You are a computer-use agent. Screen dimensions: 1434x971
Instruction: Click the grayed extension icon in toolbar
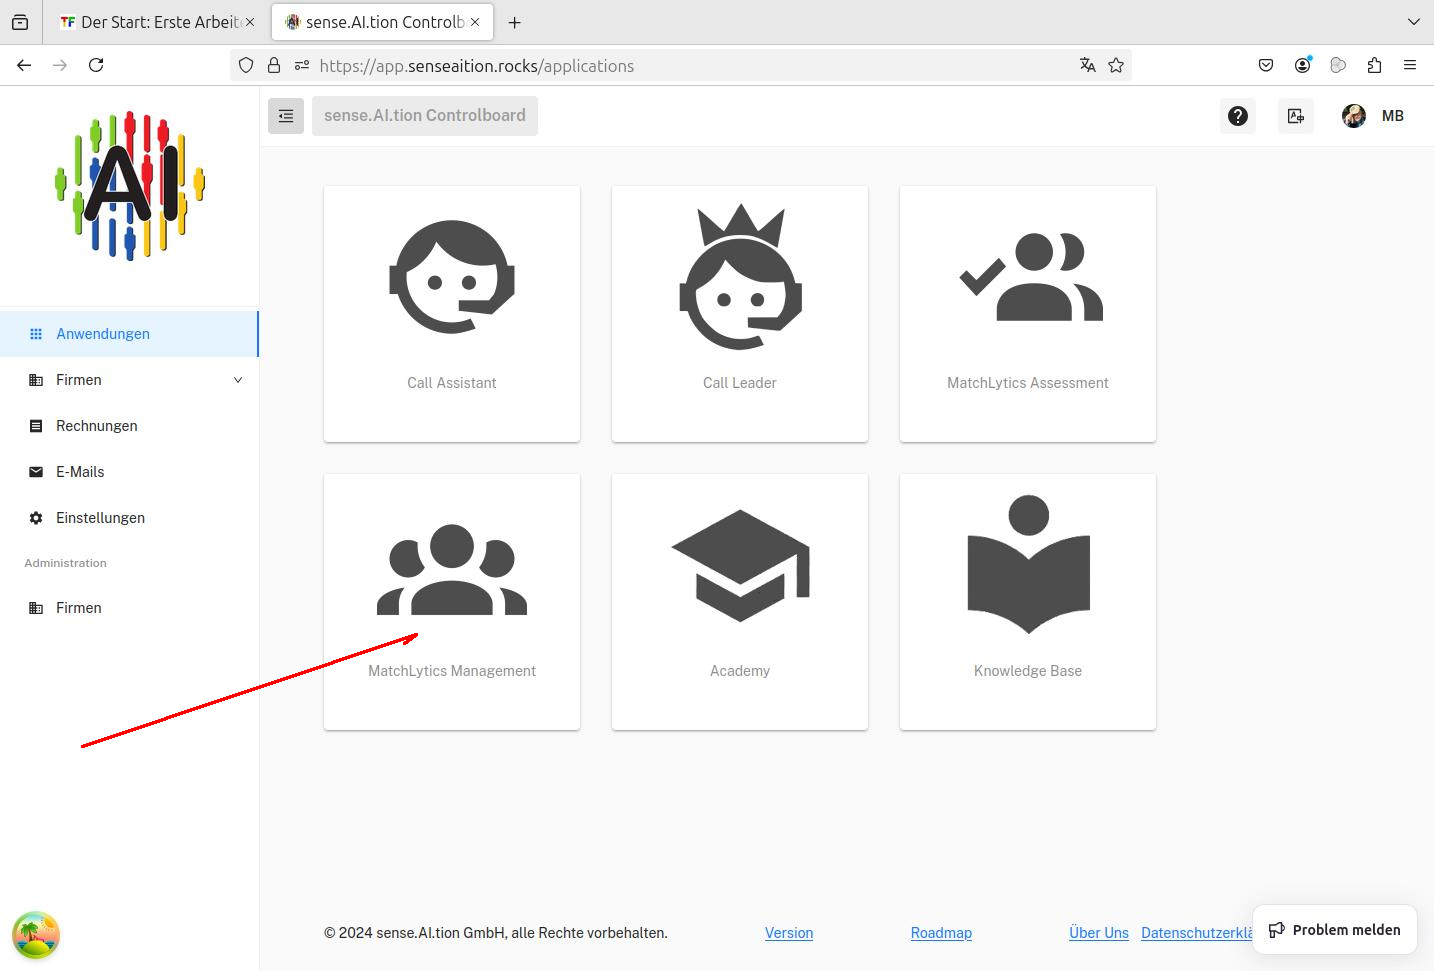click(x=1338, y=65)
